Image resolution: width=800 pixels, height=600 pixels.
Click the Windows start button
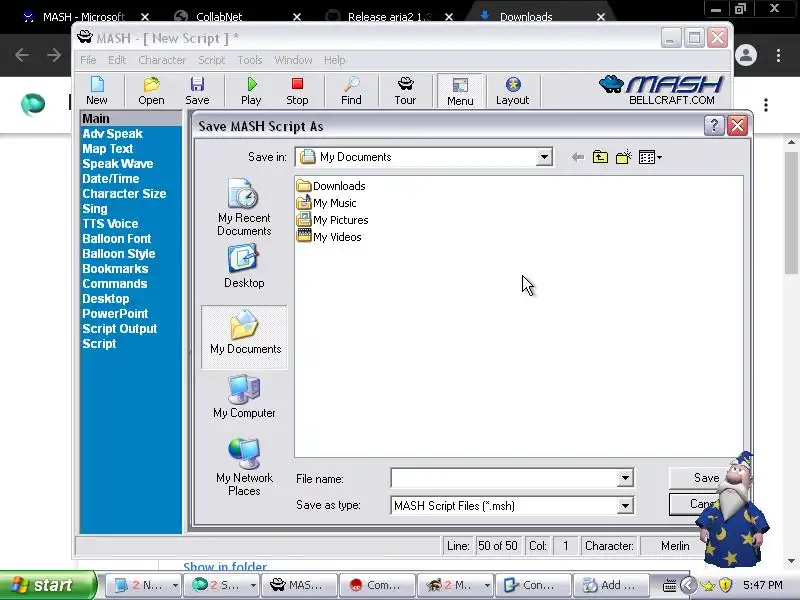[48, 585]
